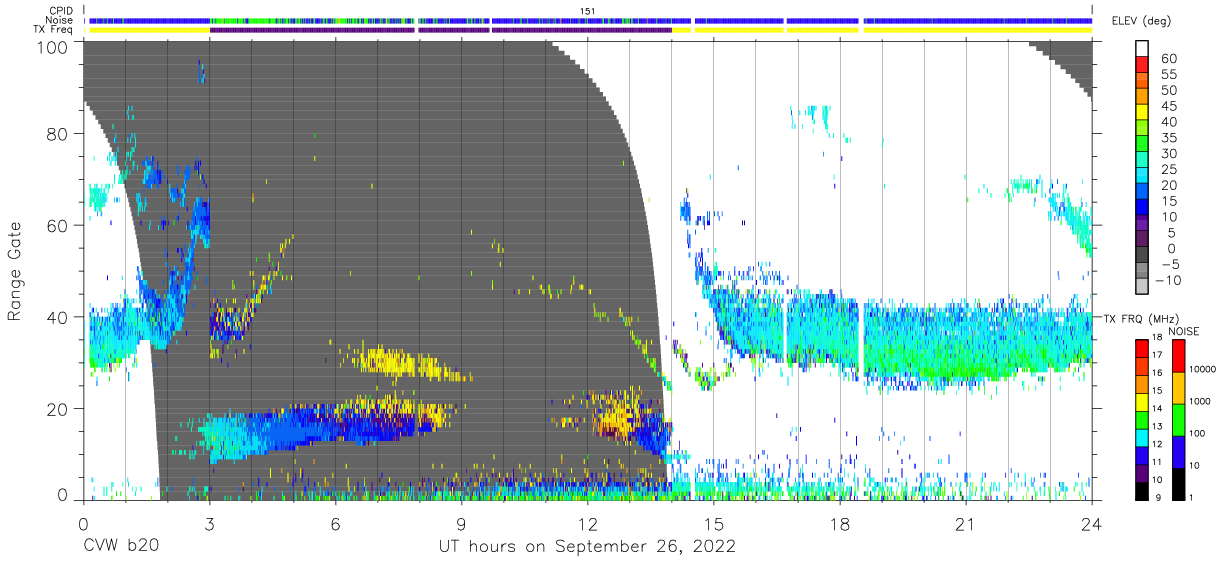This screenshot has width=1228, height=567.
Task: Pick the dark gray swatch in ELEV color bar
Action: 1142,256
